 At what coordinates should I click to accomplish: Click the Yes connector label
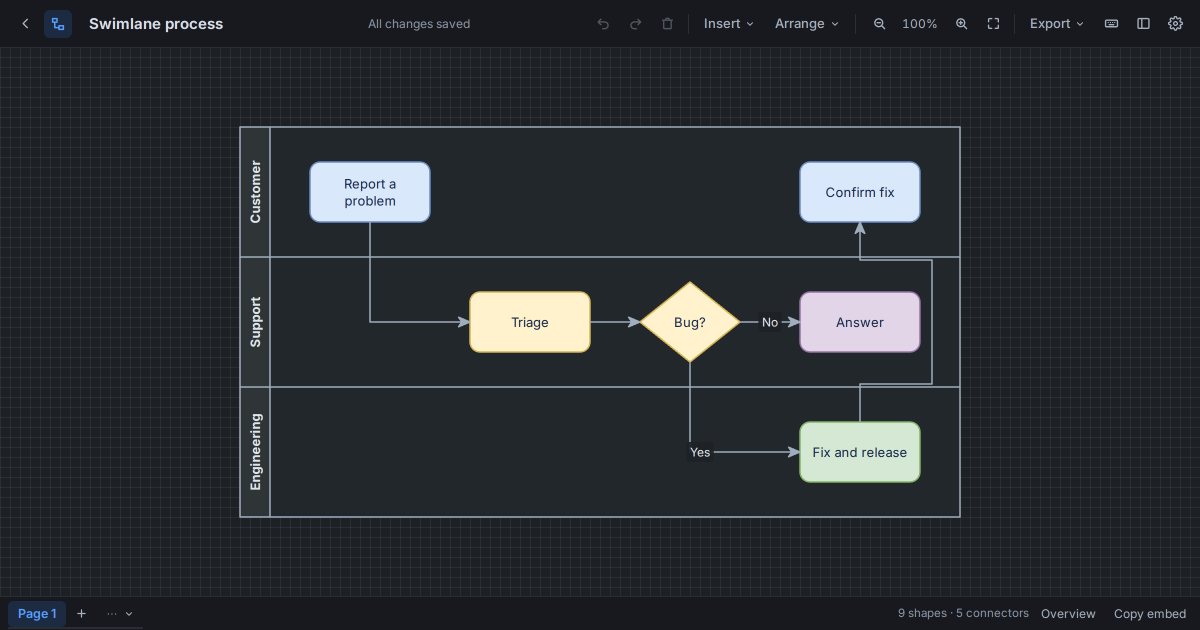coord(700,452)
